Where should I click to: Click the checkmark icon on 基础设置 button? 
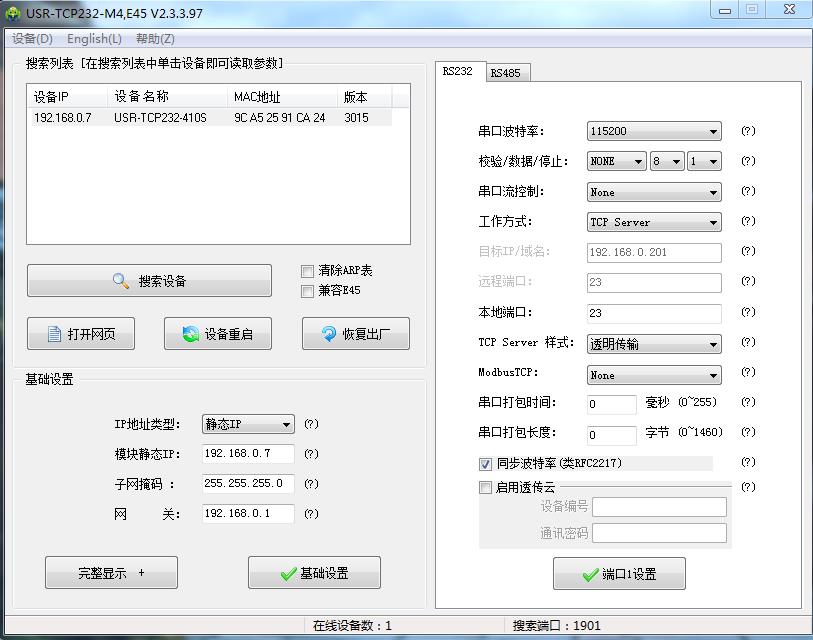[x=288, y=574]
